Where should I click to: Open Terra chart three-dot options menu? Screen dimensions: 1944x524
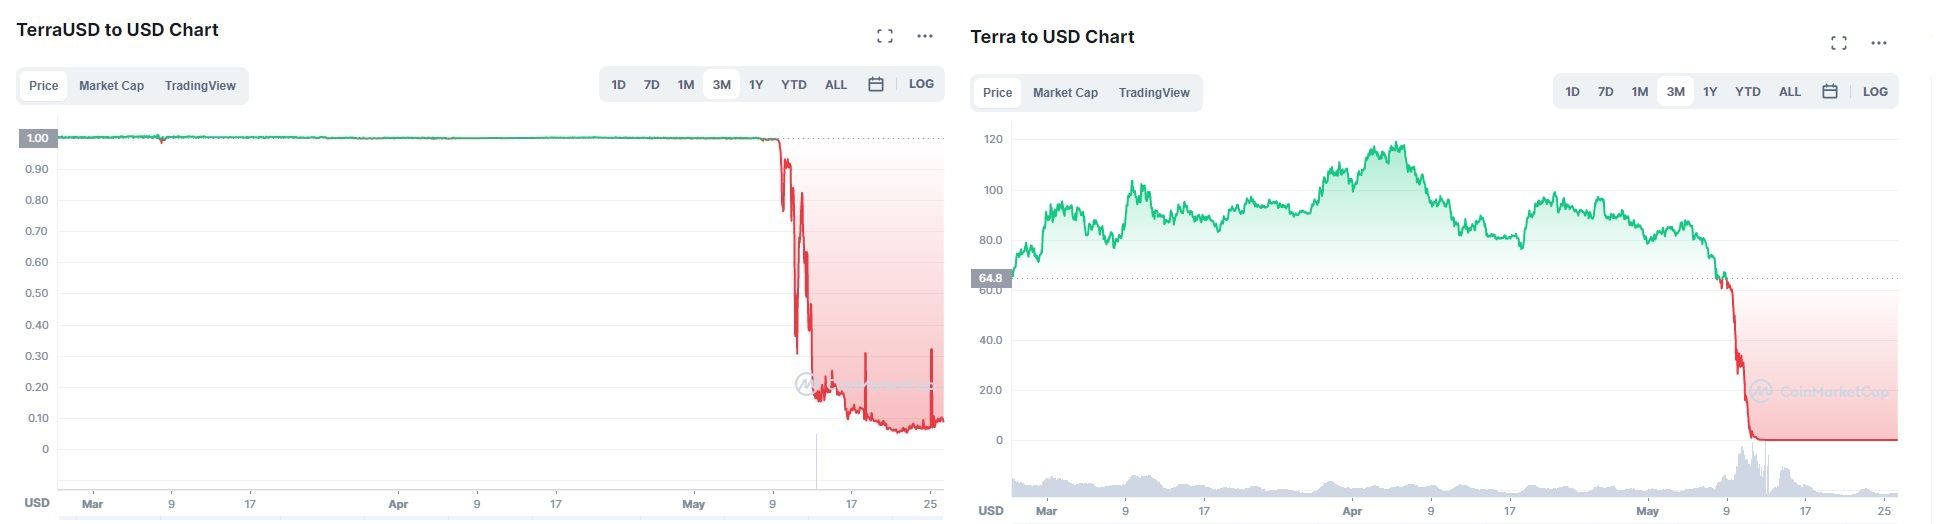click(x=1879, y=43)
